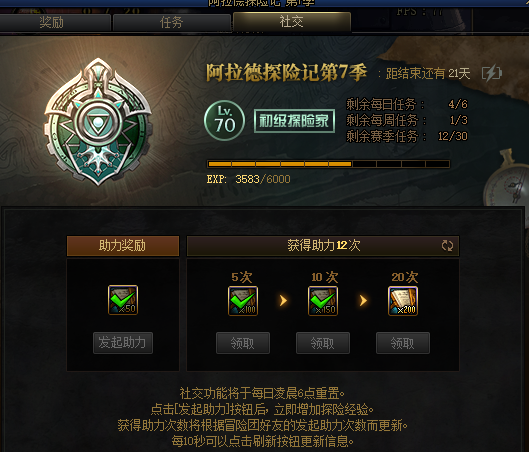Click the orange EXP progress bar
Screen dimensions: 529x452
pyautogui.click(x=328, y=164)
